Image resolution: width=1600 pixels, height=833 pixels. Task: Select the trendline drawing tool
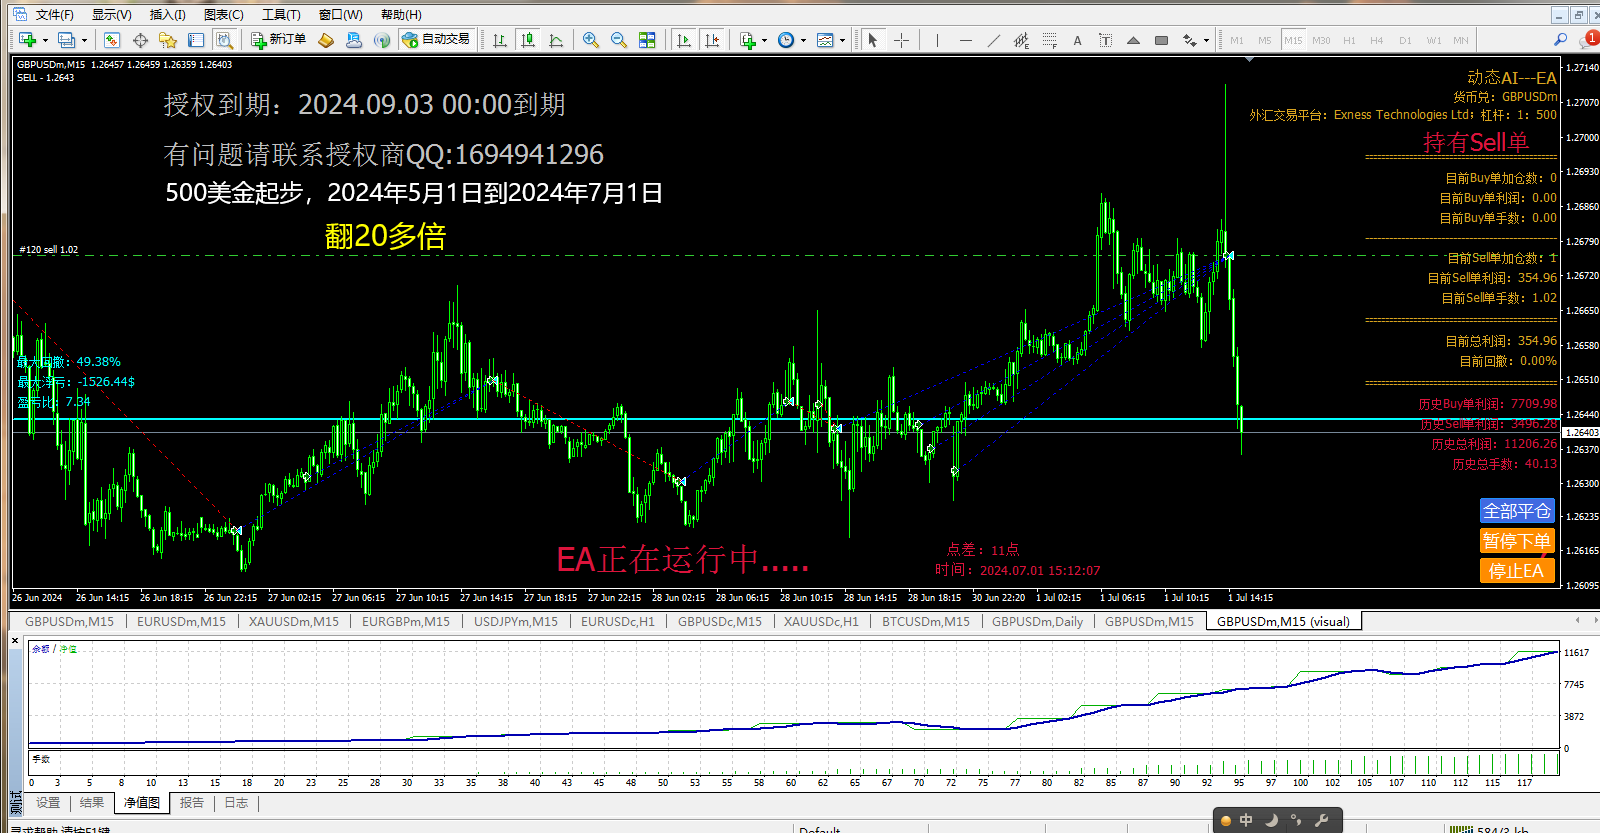click(x=993, y=40)
